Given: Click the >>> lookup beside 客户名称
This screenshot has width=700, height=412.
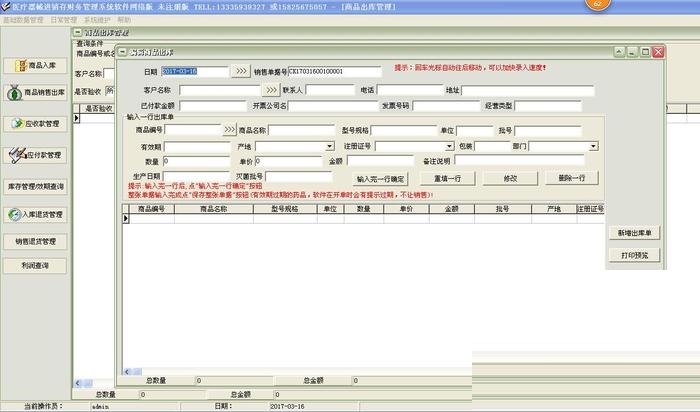Looking at the screenshot, I should pyautogui.click(x=271, y=90).
